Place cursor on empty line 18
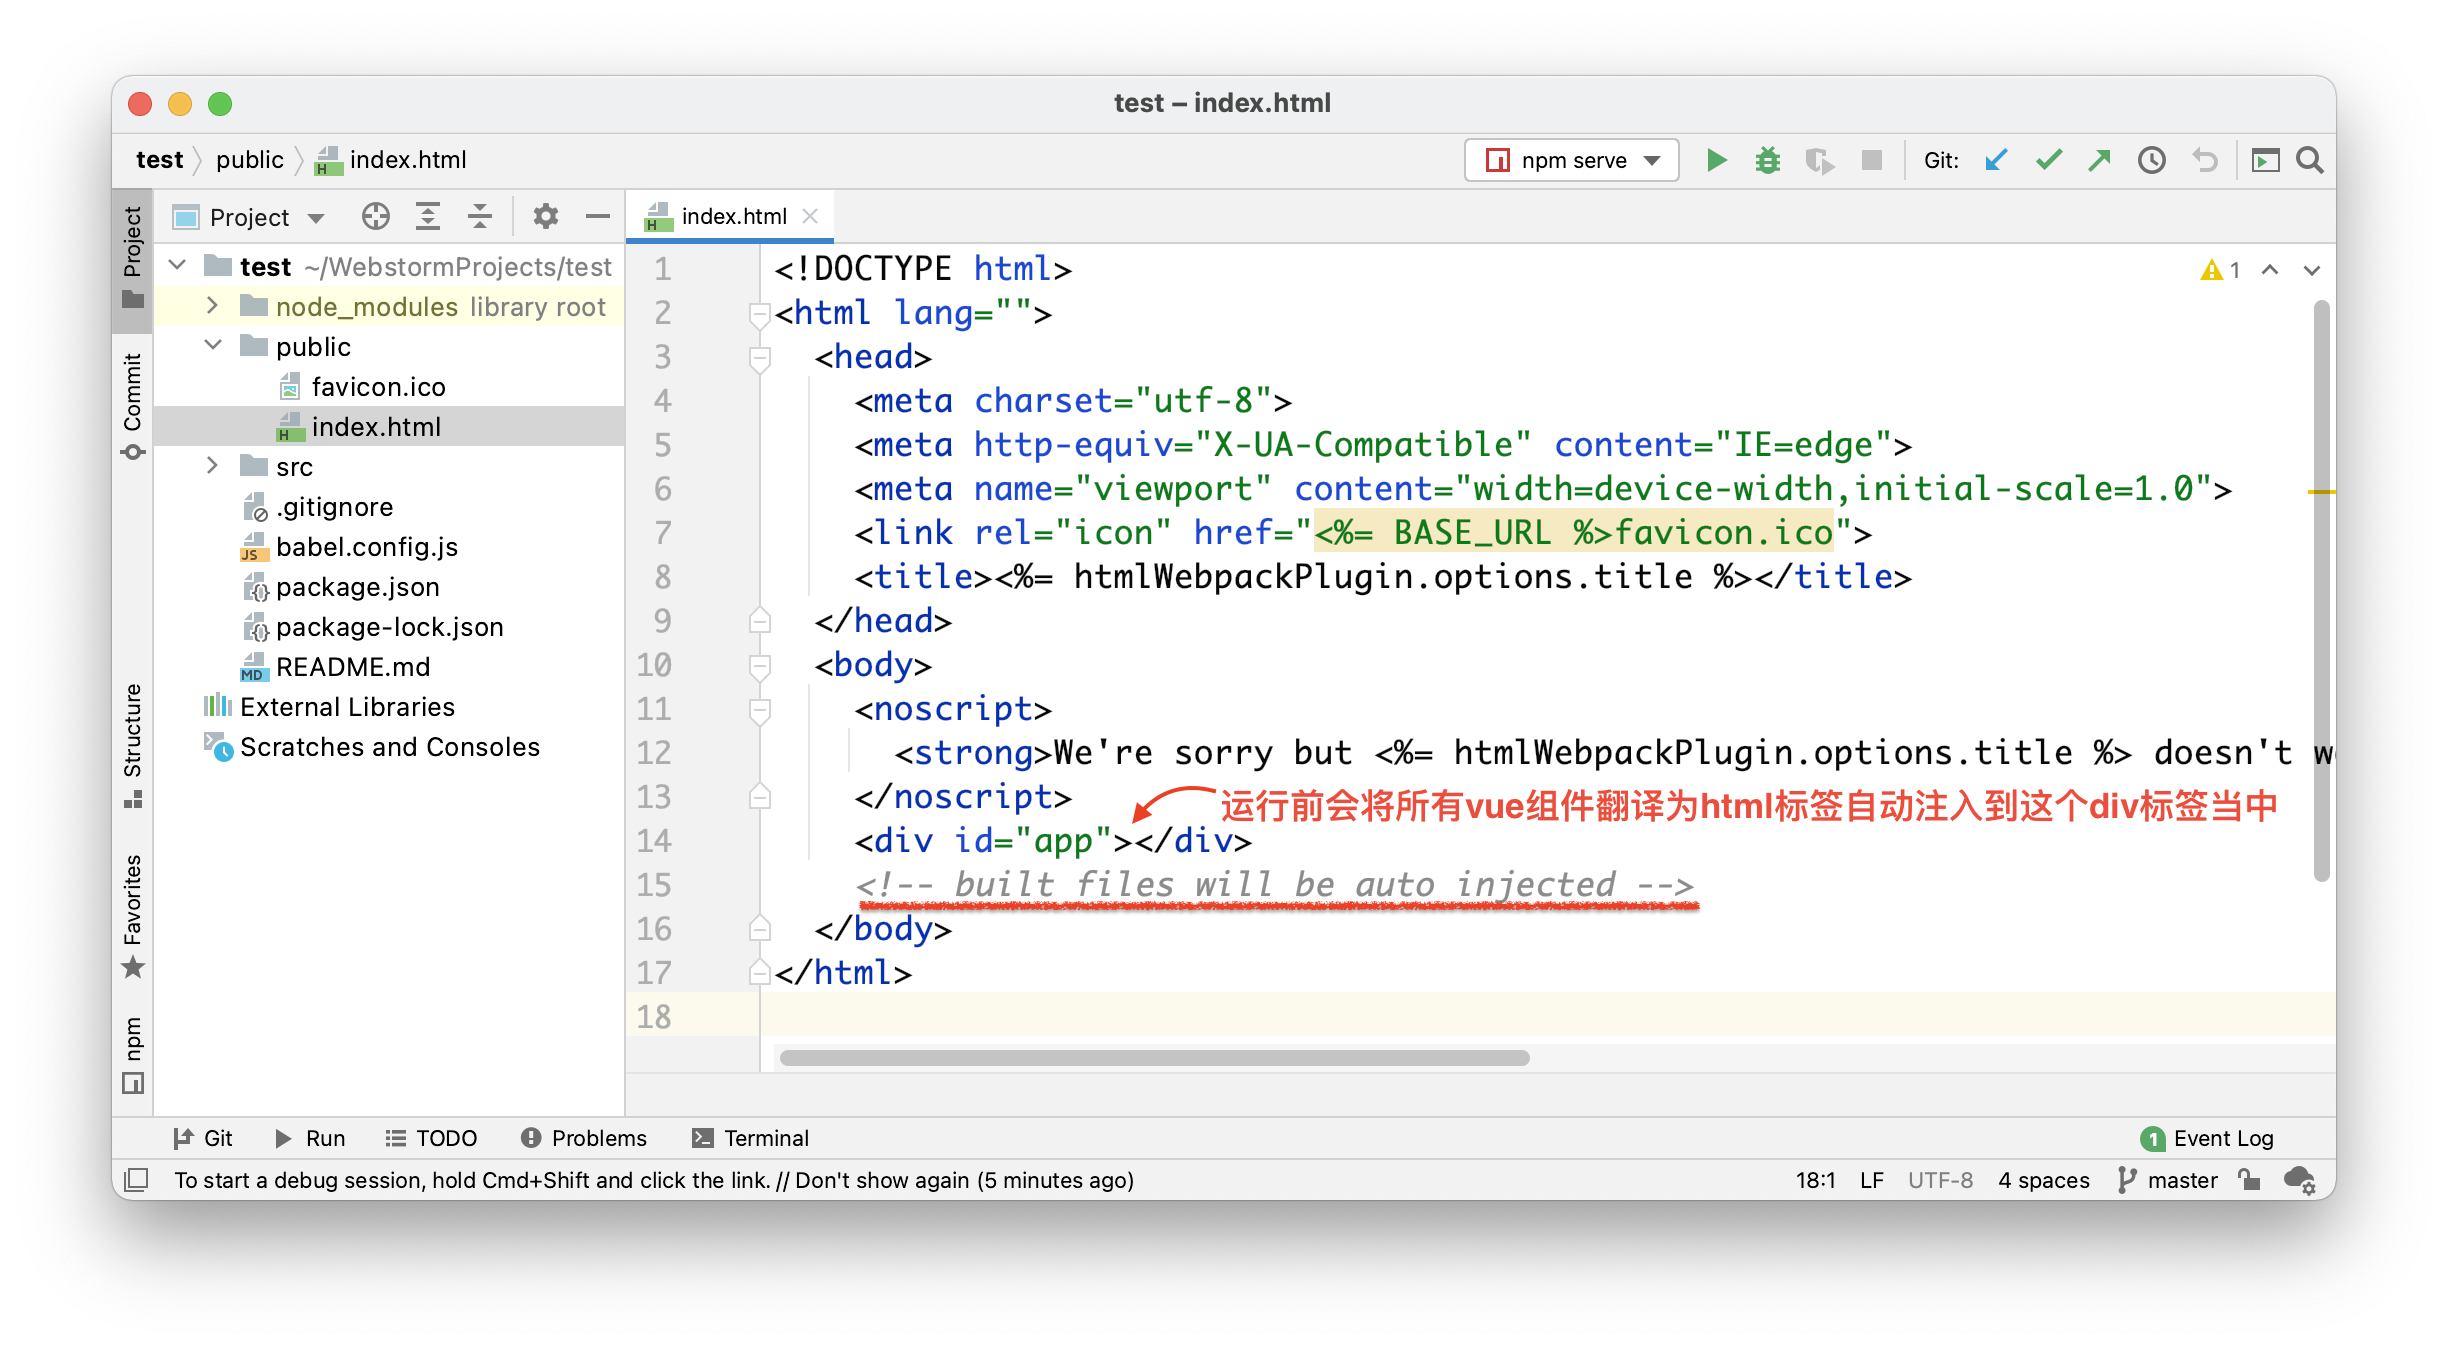This screenshot has width=2448, height=1348. pos(1548,1016)
